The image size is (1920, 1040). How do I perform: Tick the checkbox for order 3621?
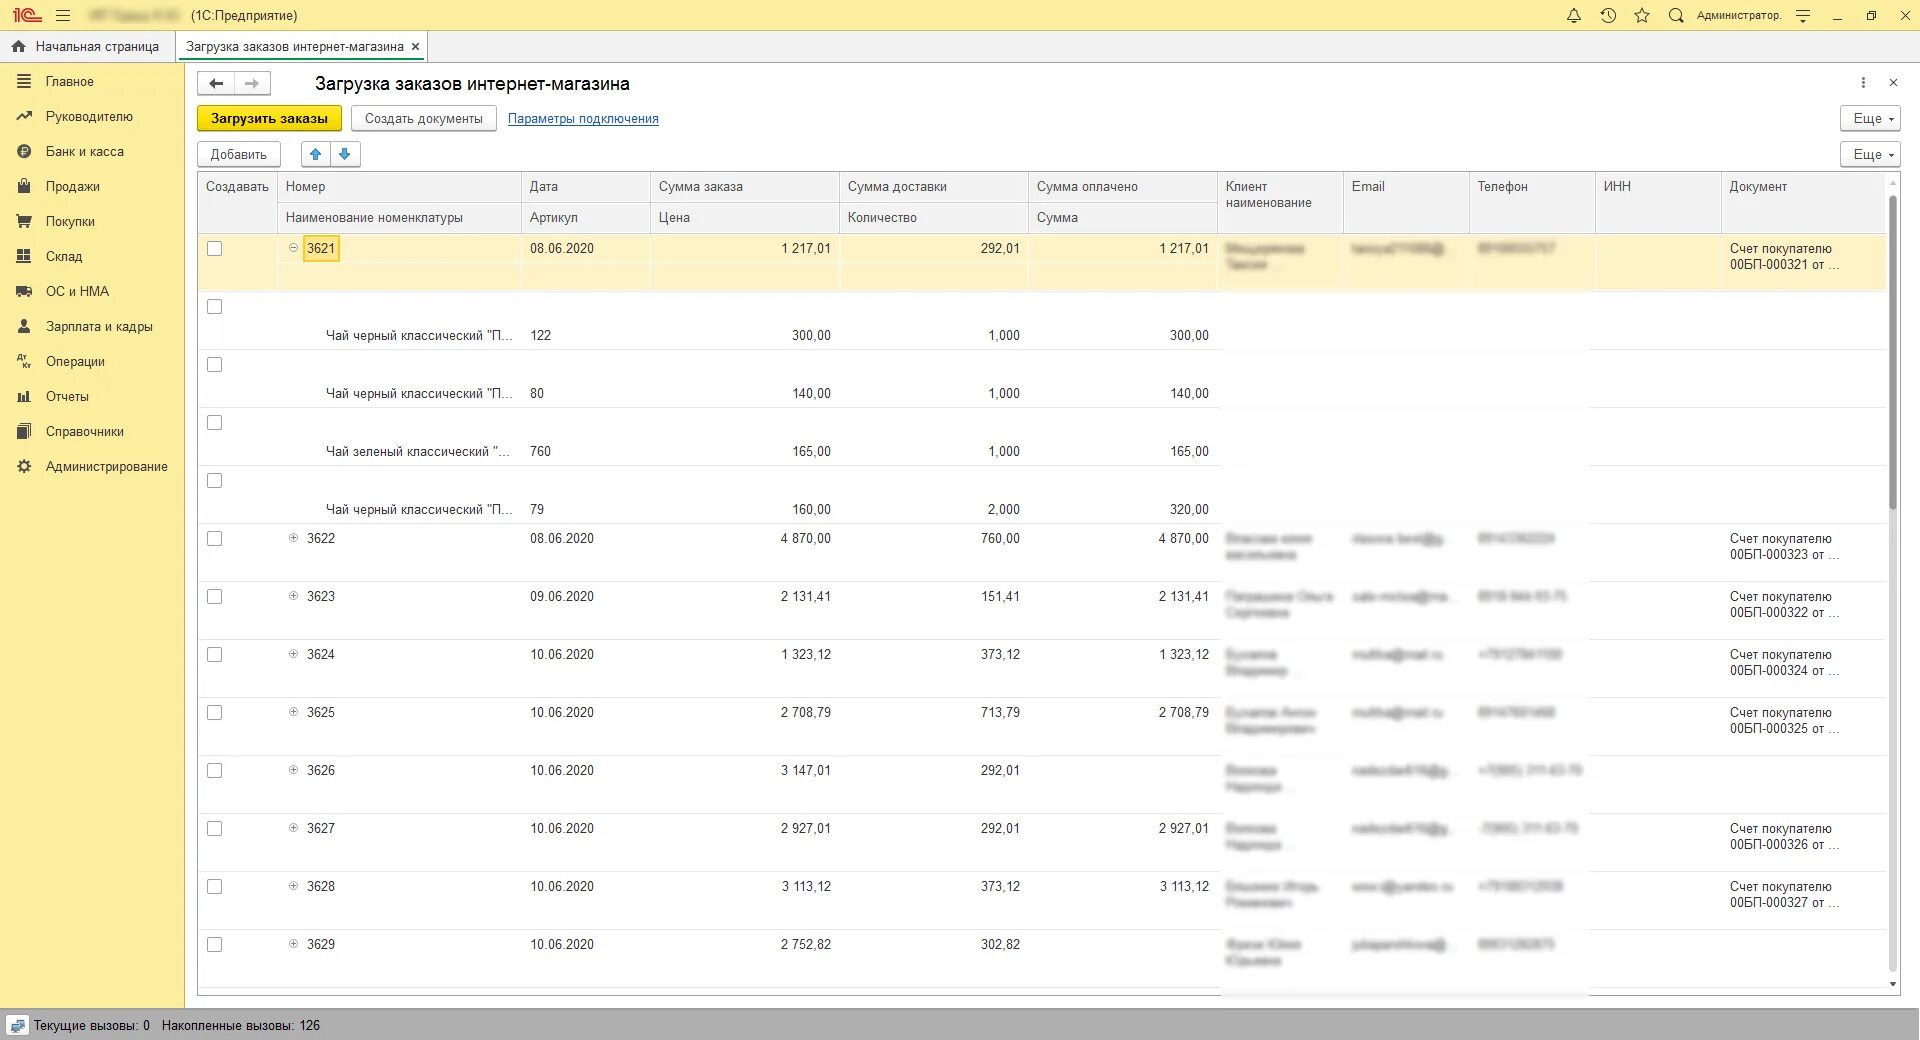(214, 249)
